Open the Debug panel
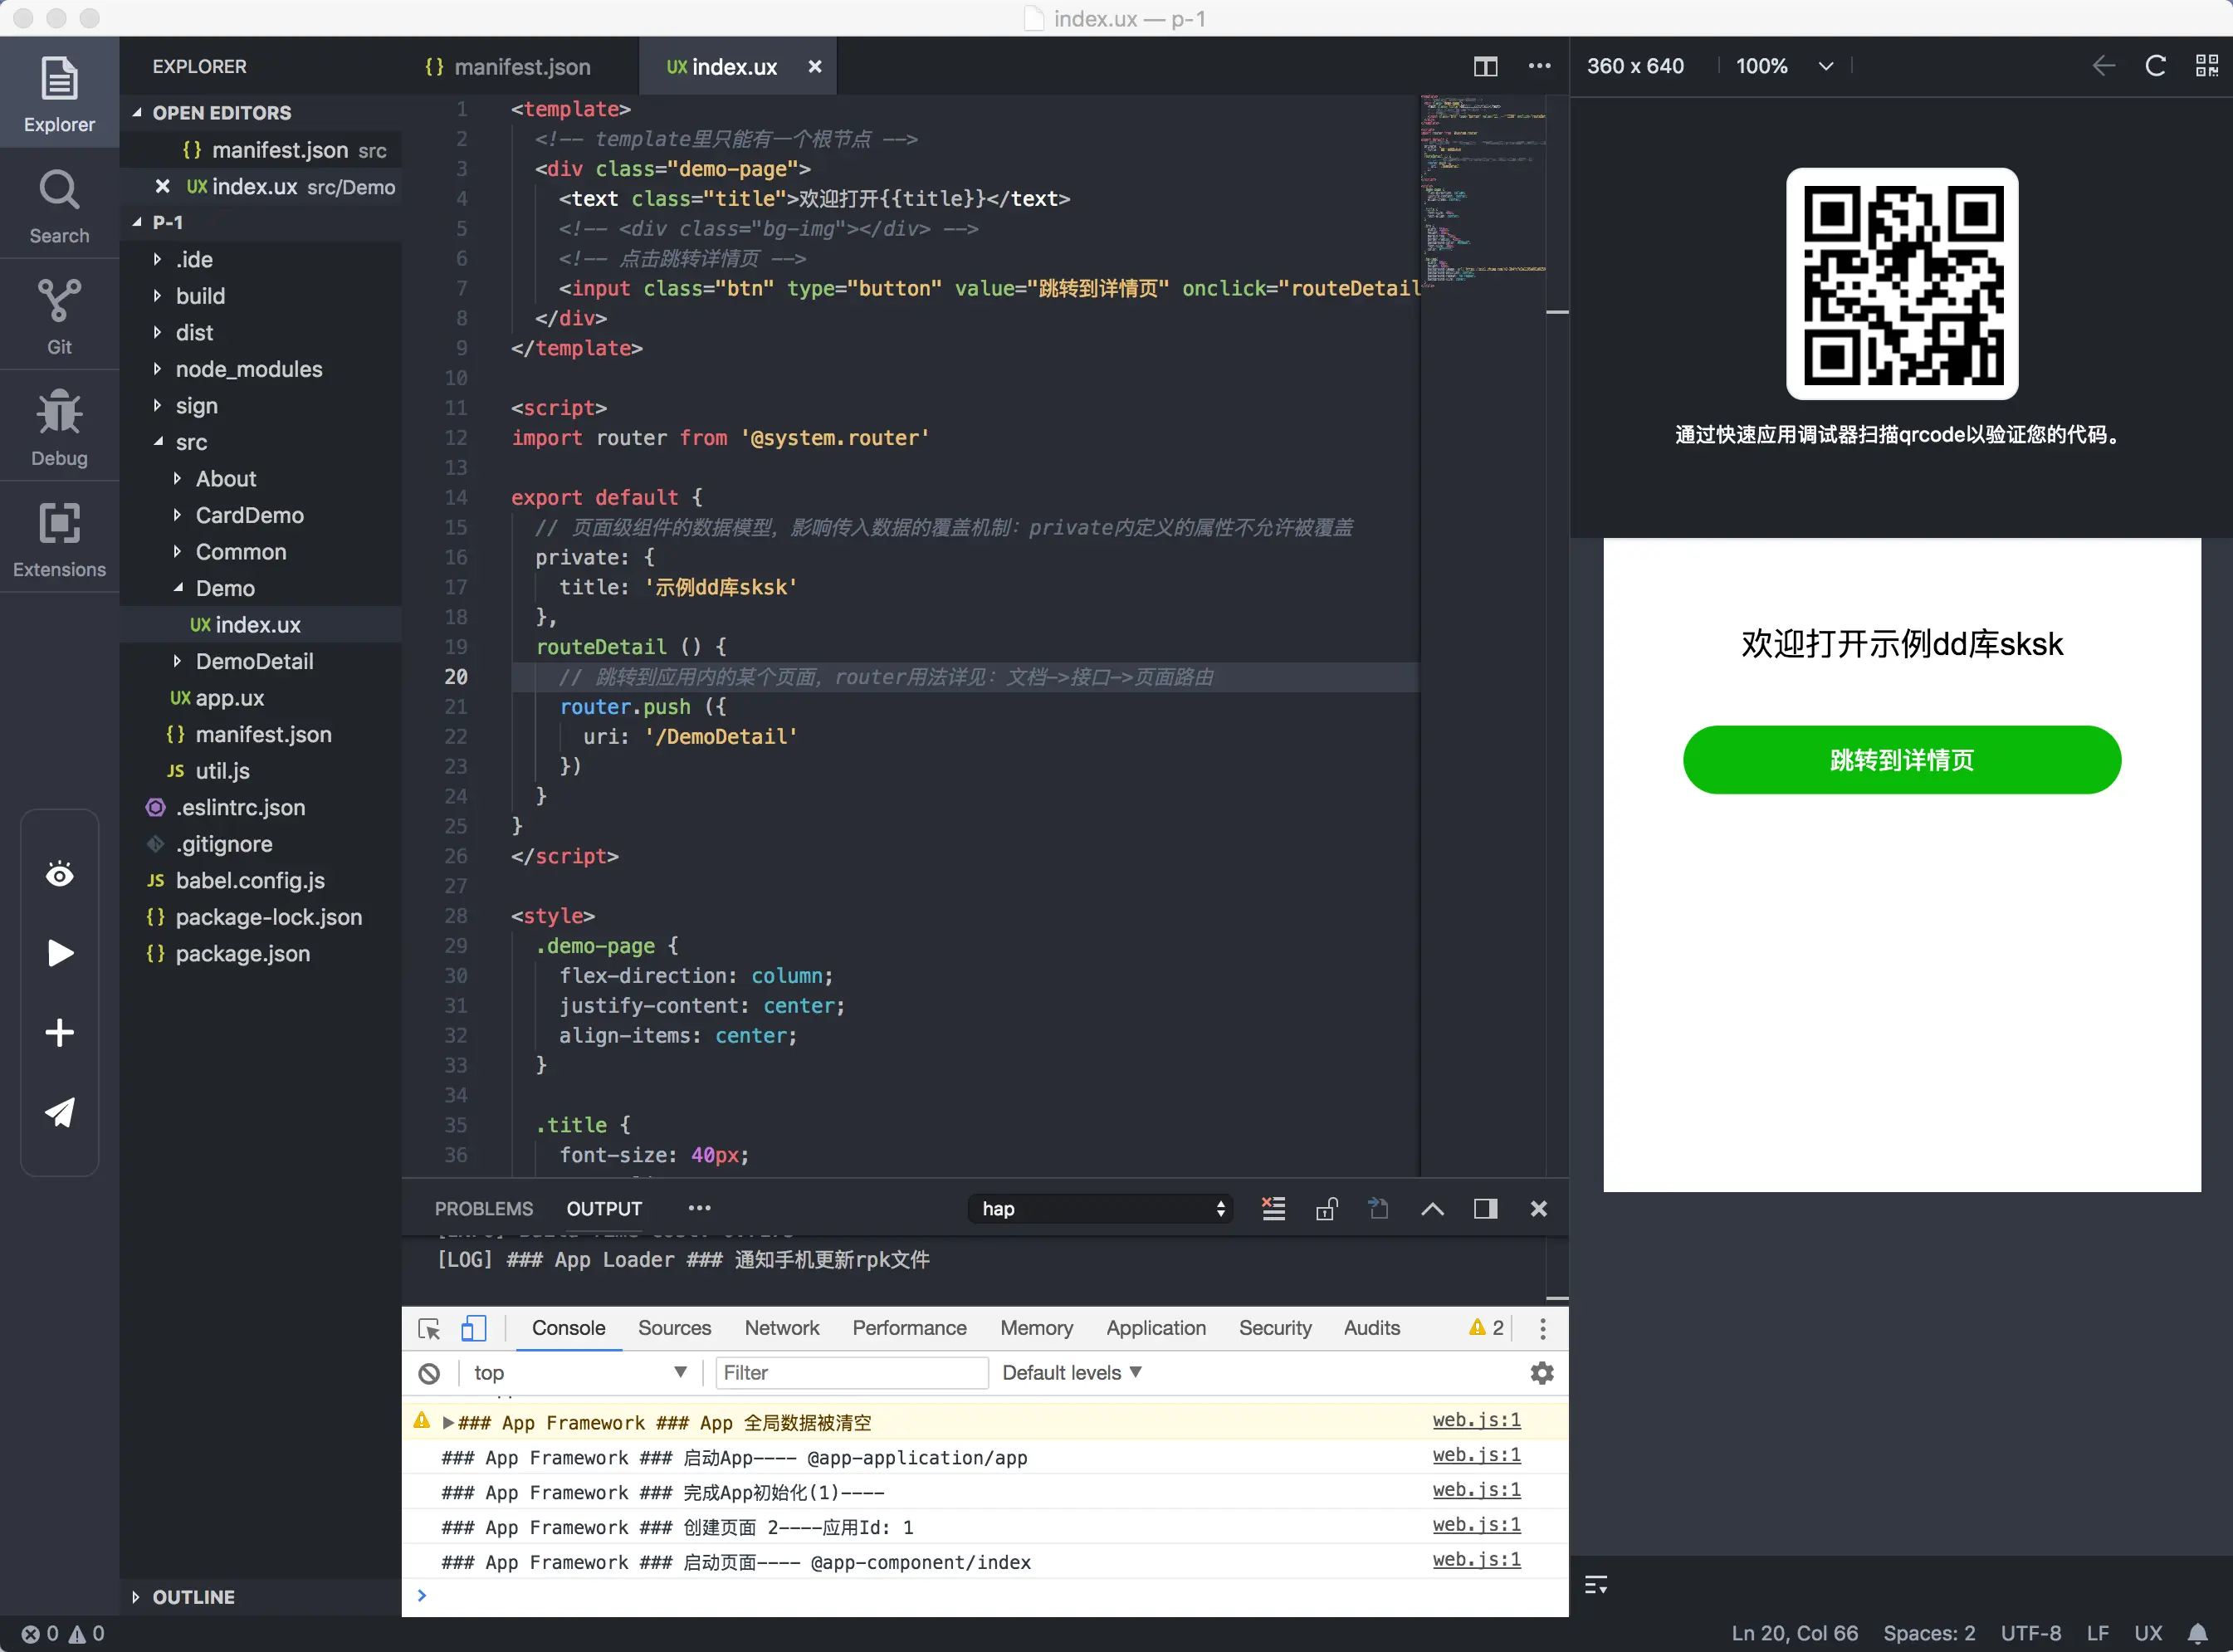 pos(59,427)
